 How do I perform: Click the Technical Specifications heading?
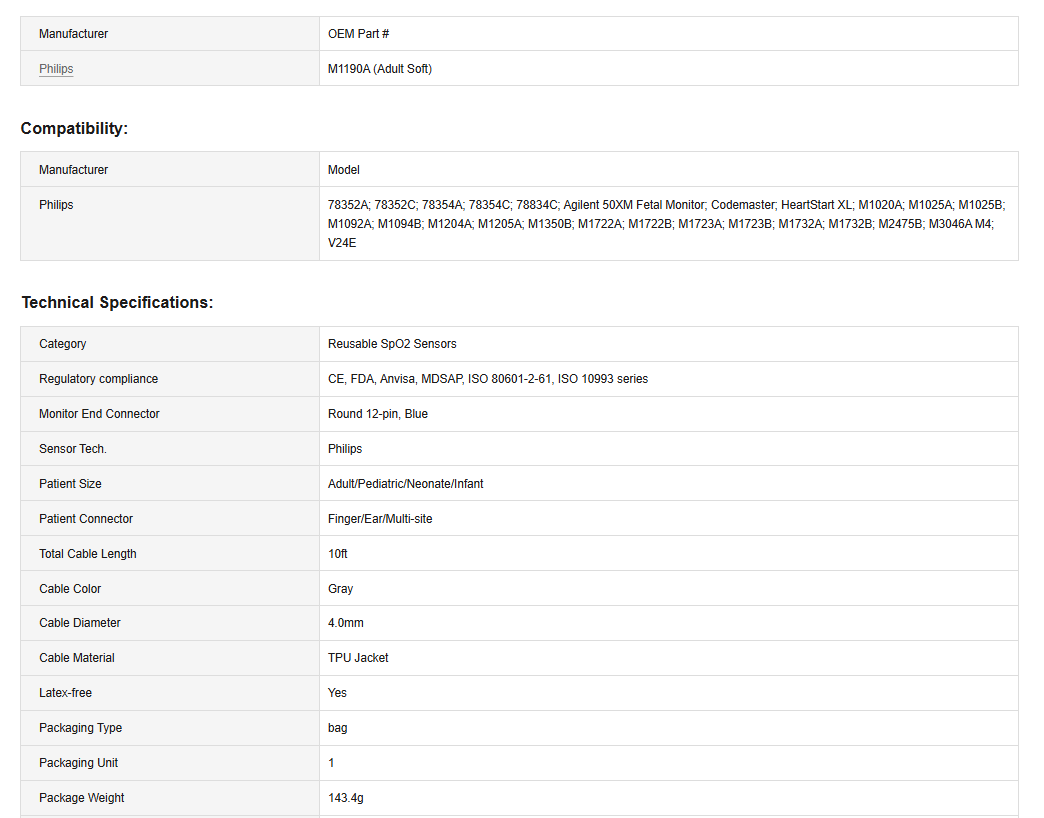tap(117, 302)
